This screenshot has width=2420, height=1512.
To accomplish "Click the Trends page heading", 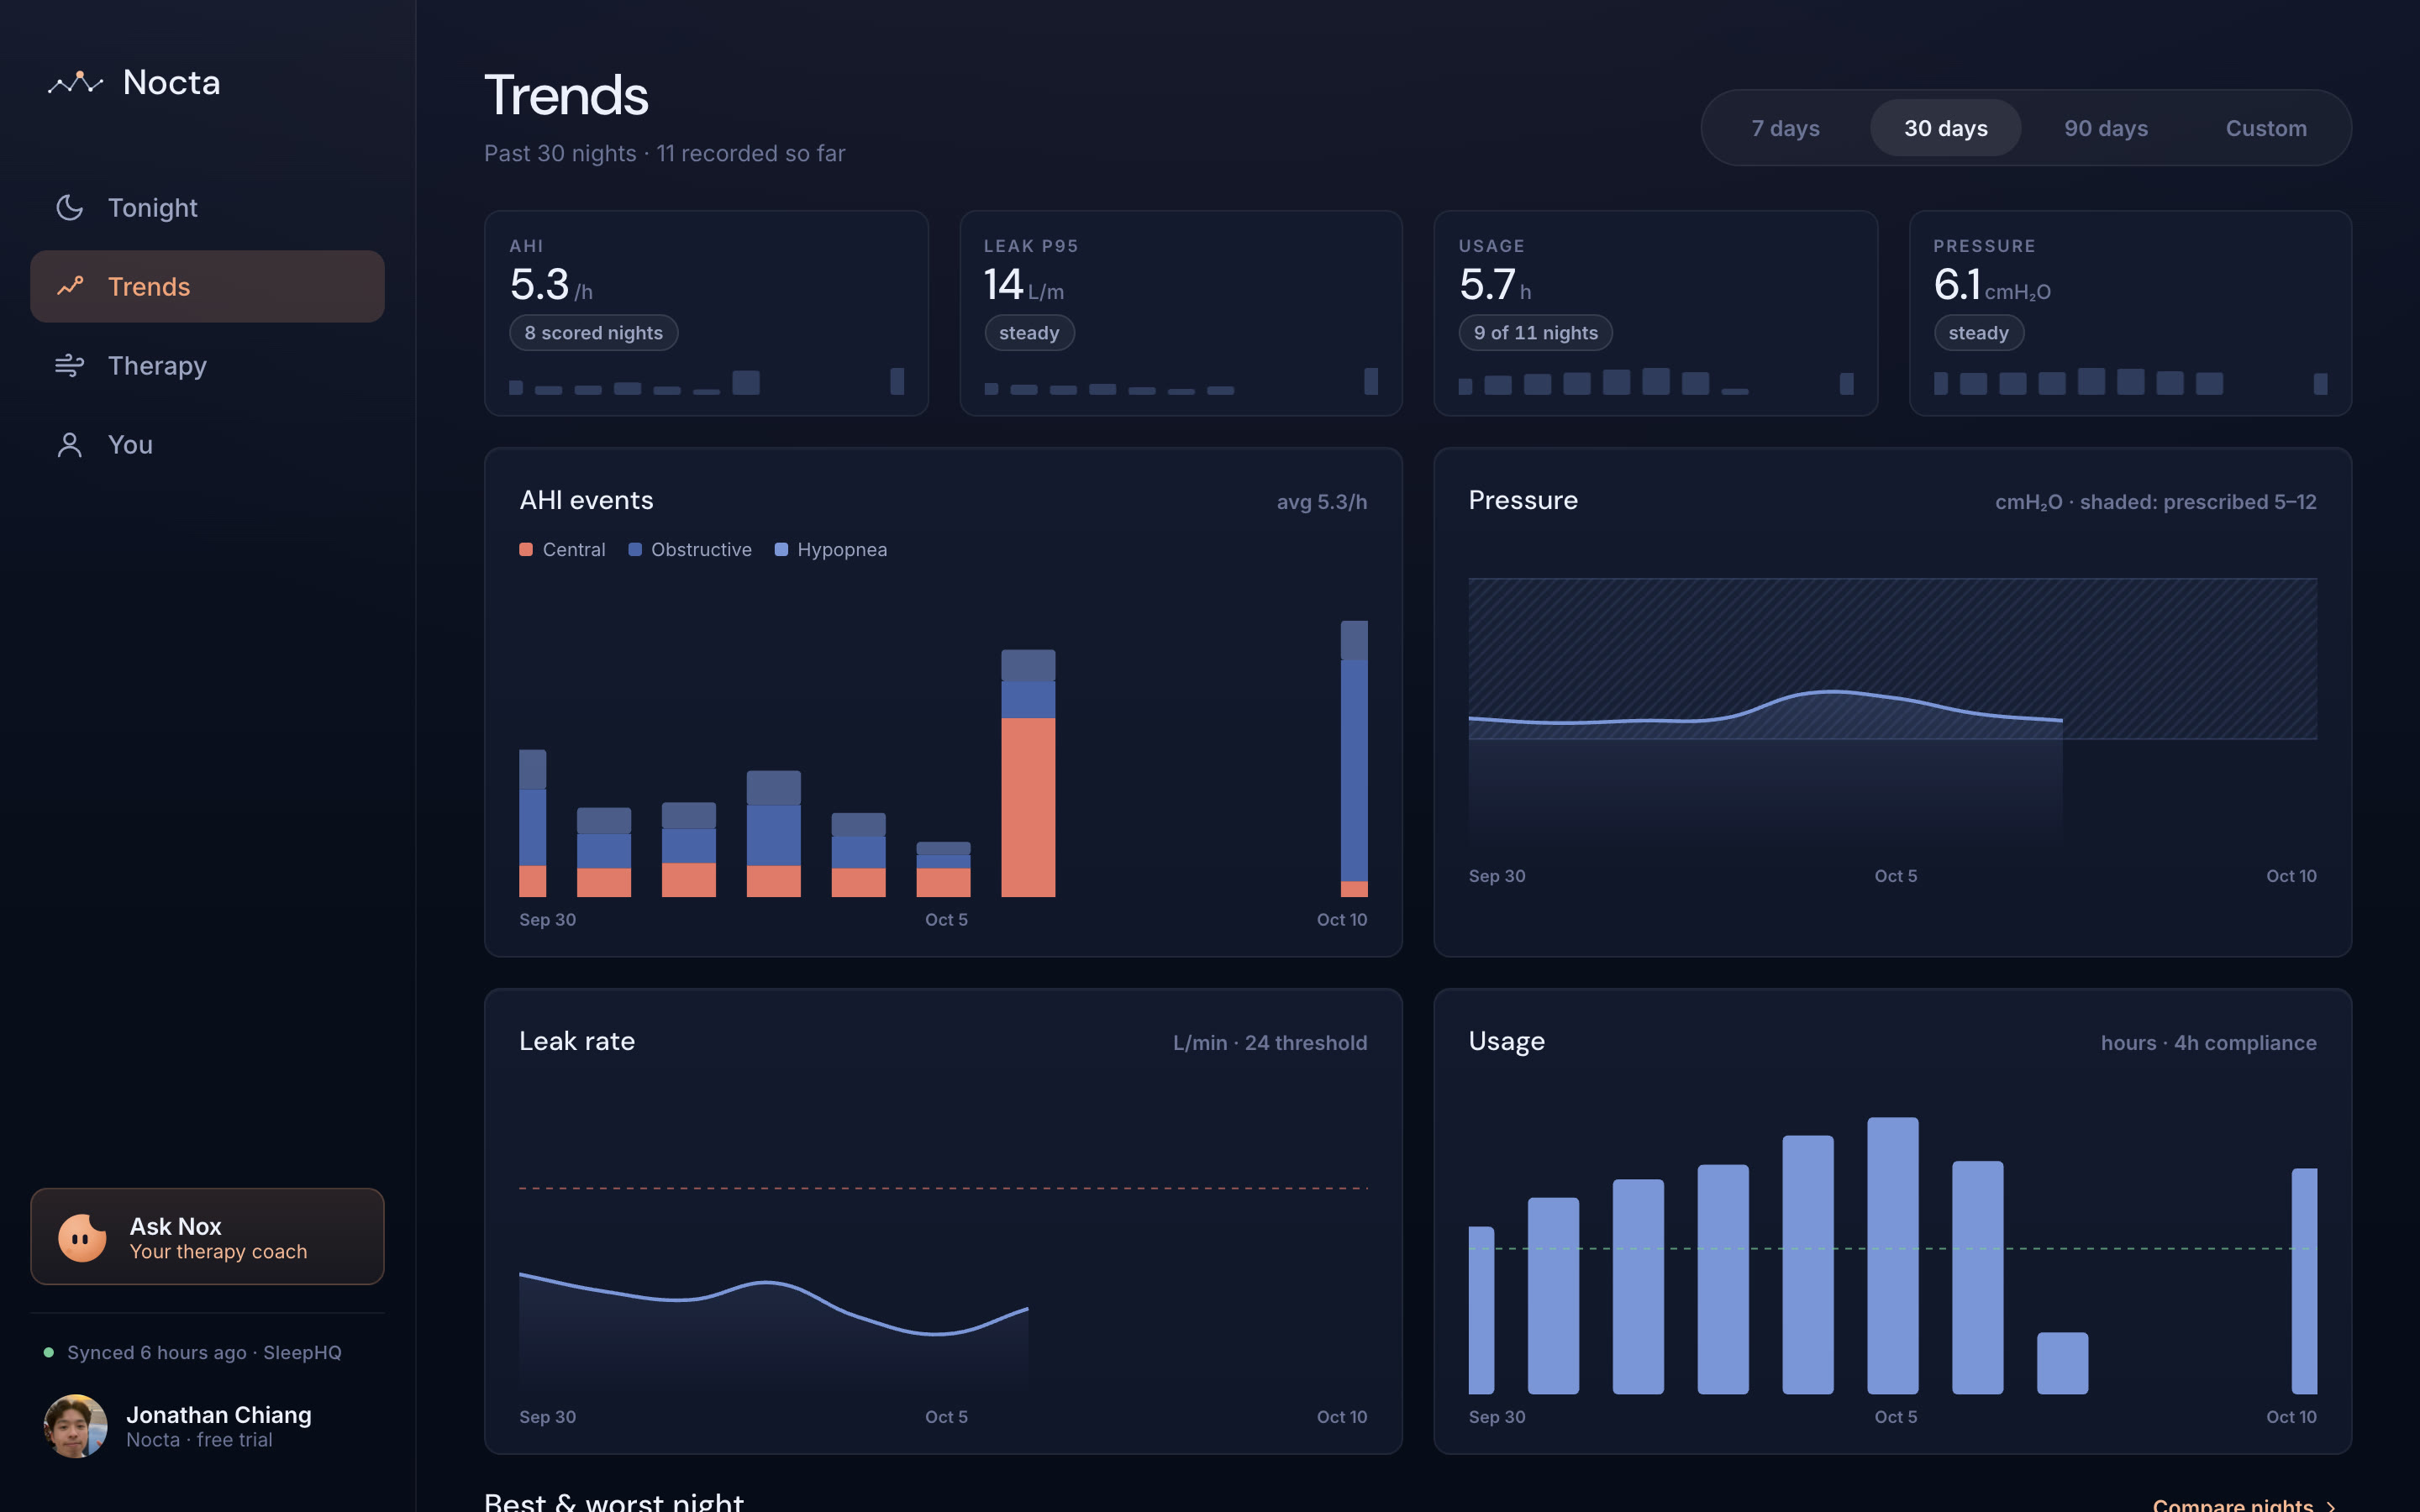I will [566, 95].
